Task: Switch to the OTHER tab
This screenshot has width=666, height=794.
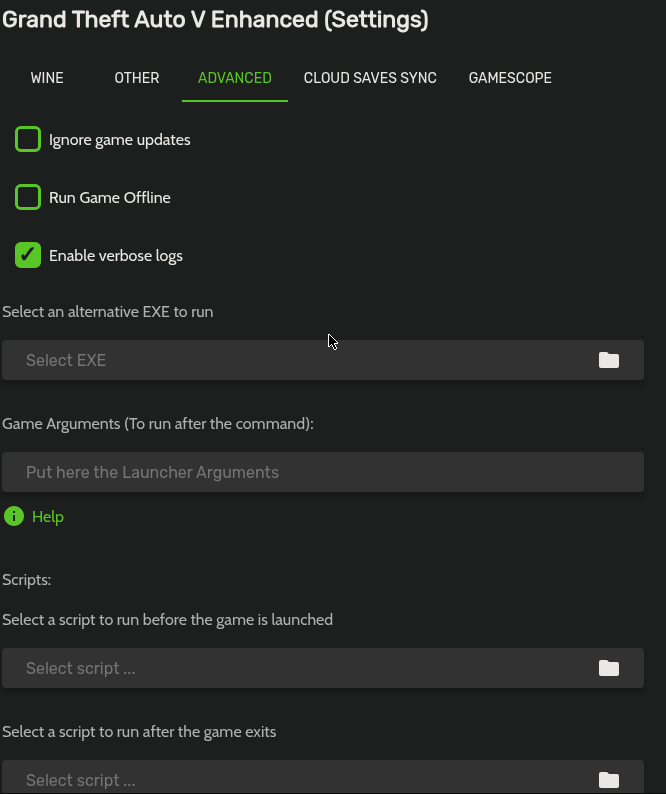Action: click(137, 78)
